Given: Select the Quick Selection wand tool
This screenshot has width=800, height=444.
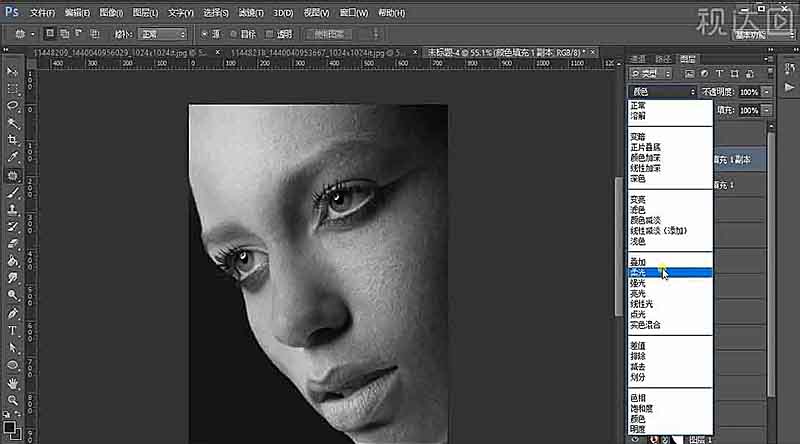Looking at the screenshot, I should [12, 124].
